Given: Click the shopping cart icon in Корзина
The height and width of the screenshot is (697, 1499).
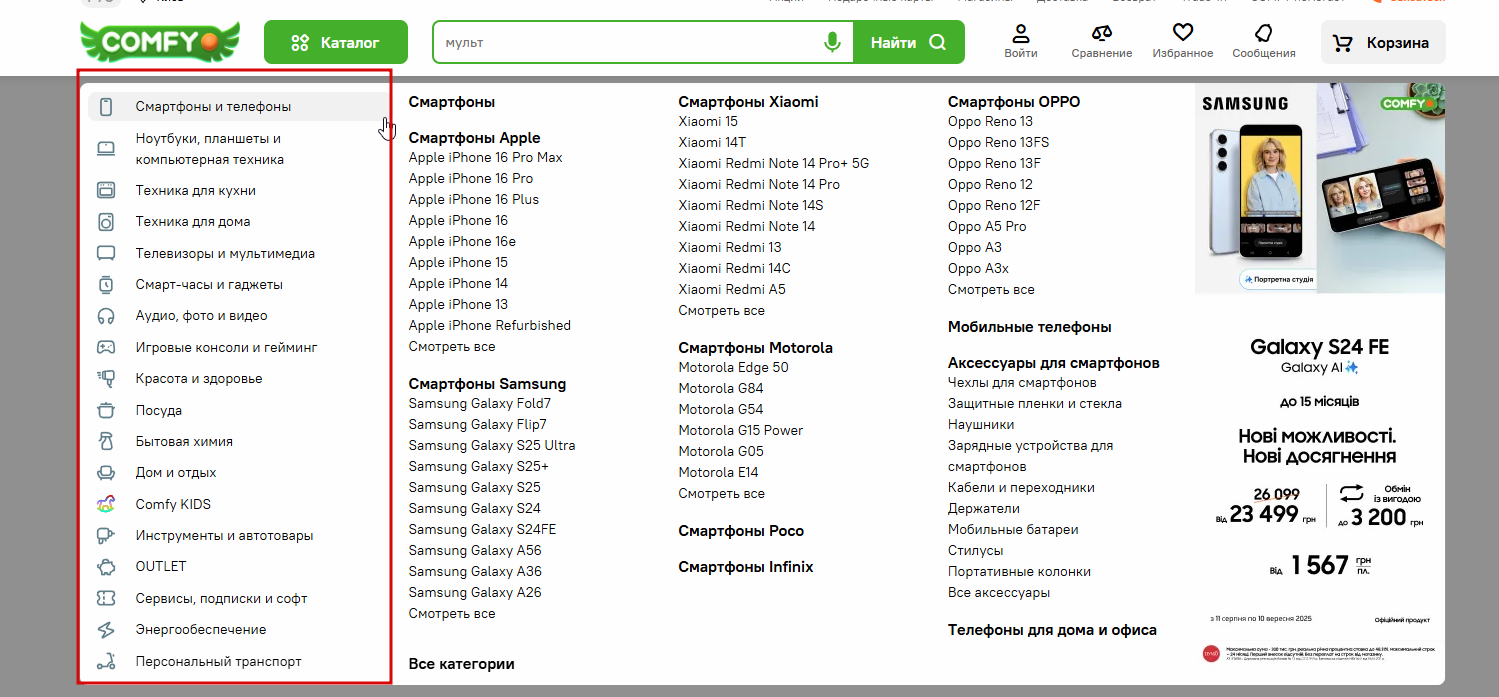Looking at the screenshot, I should 1343,43.
